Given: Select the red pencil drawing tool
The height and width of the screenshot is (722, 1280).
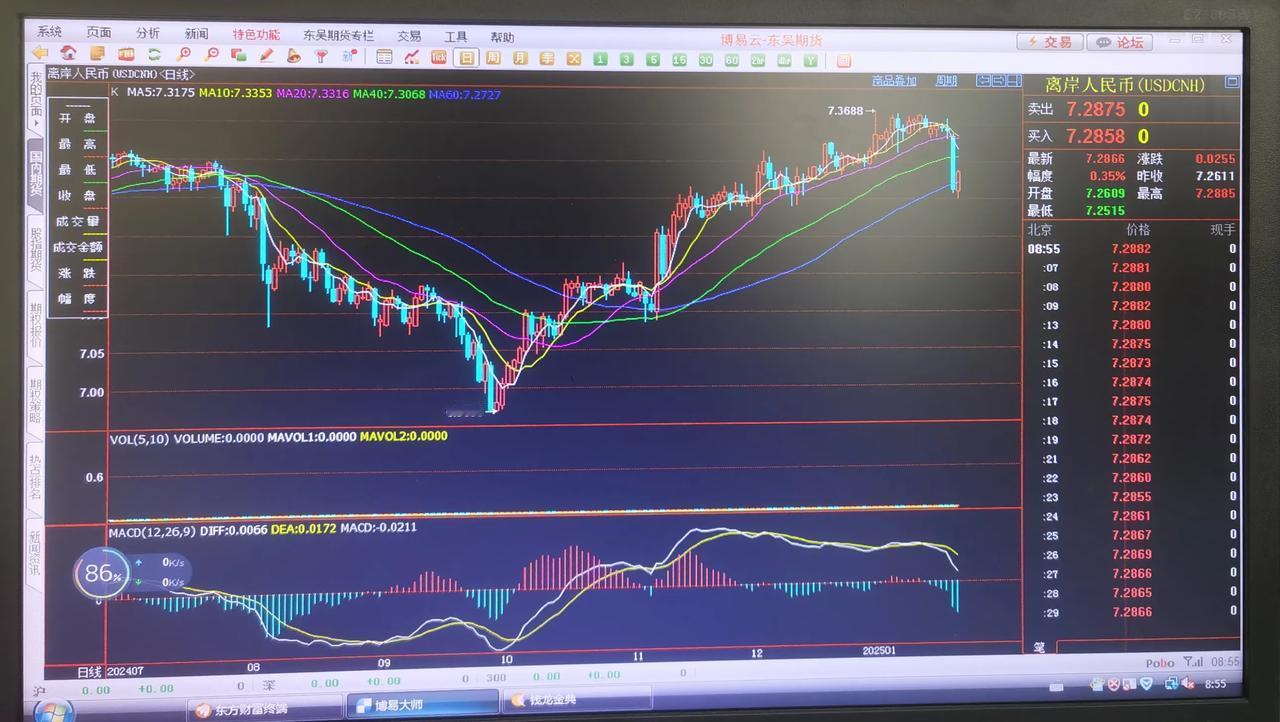Looking at the screenshot, I should click(x=267, y=55).
